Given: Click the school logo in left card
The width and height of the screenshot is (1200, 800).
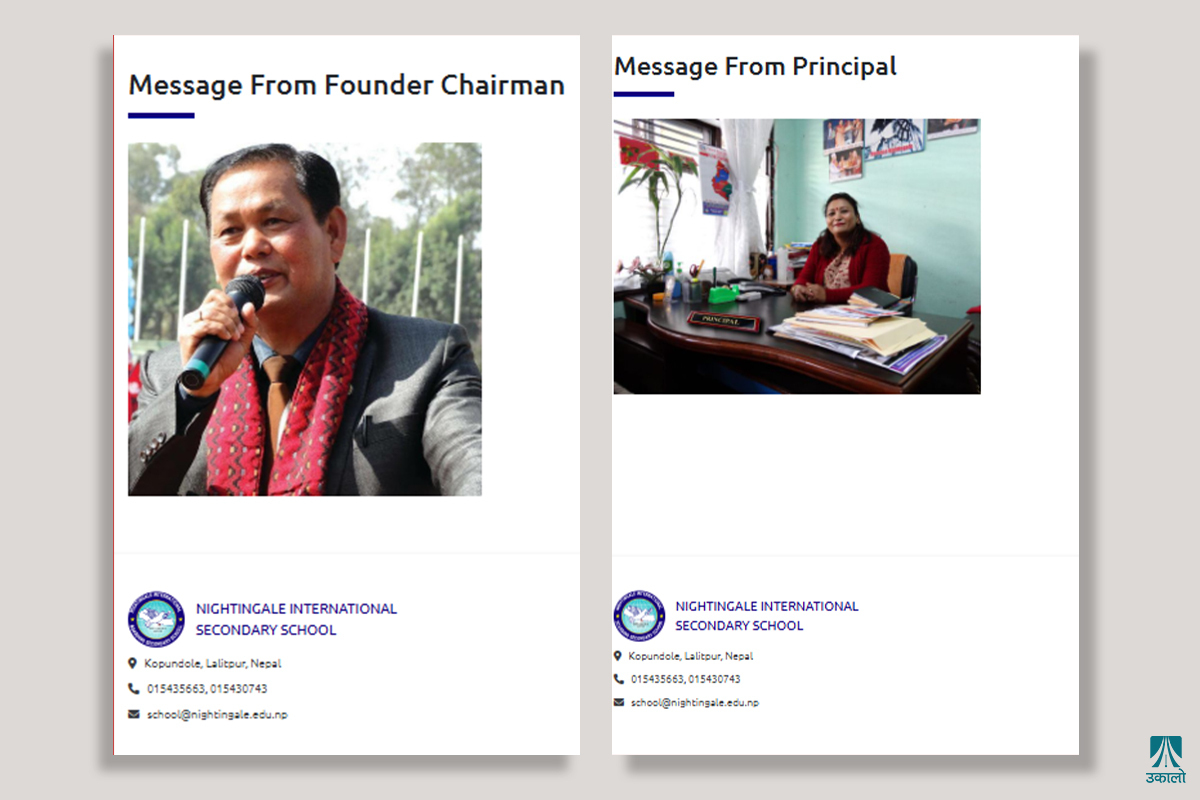Looking at the screenshot, I should (x=156, y=619).
